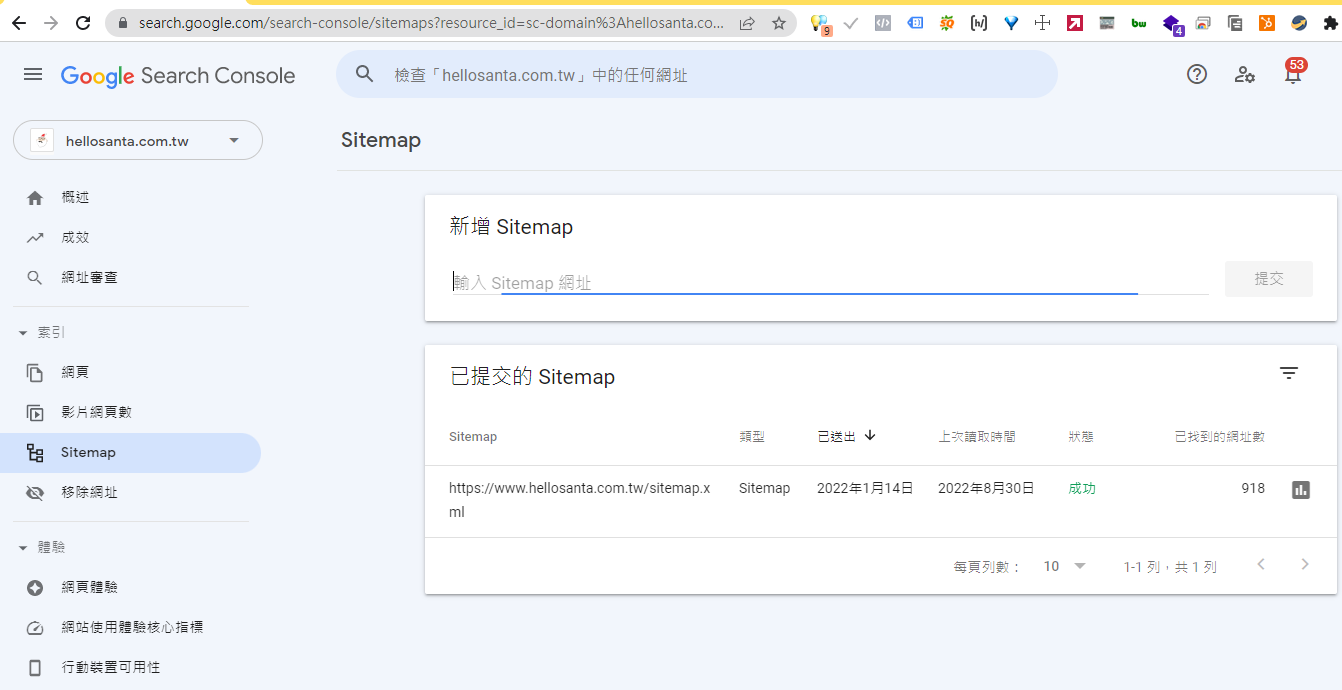Open rows per page dropdown showing 10
The image size is (1342, 690).
coord(1064,566)
